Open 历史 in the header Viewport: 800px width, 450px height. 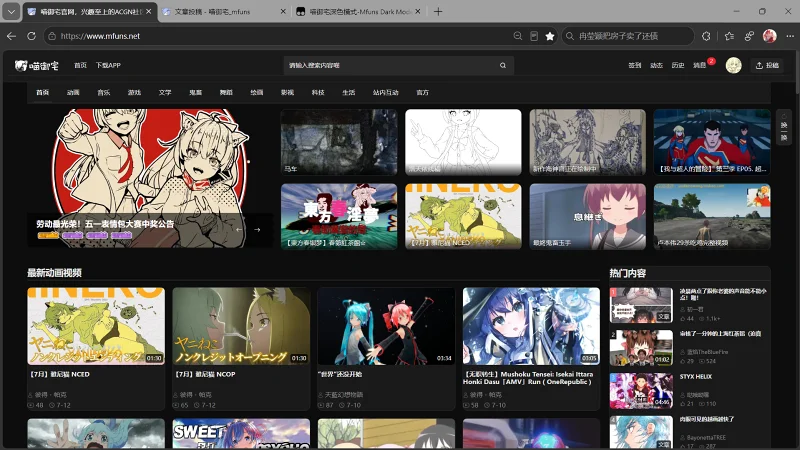coord(678,65)
